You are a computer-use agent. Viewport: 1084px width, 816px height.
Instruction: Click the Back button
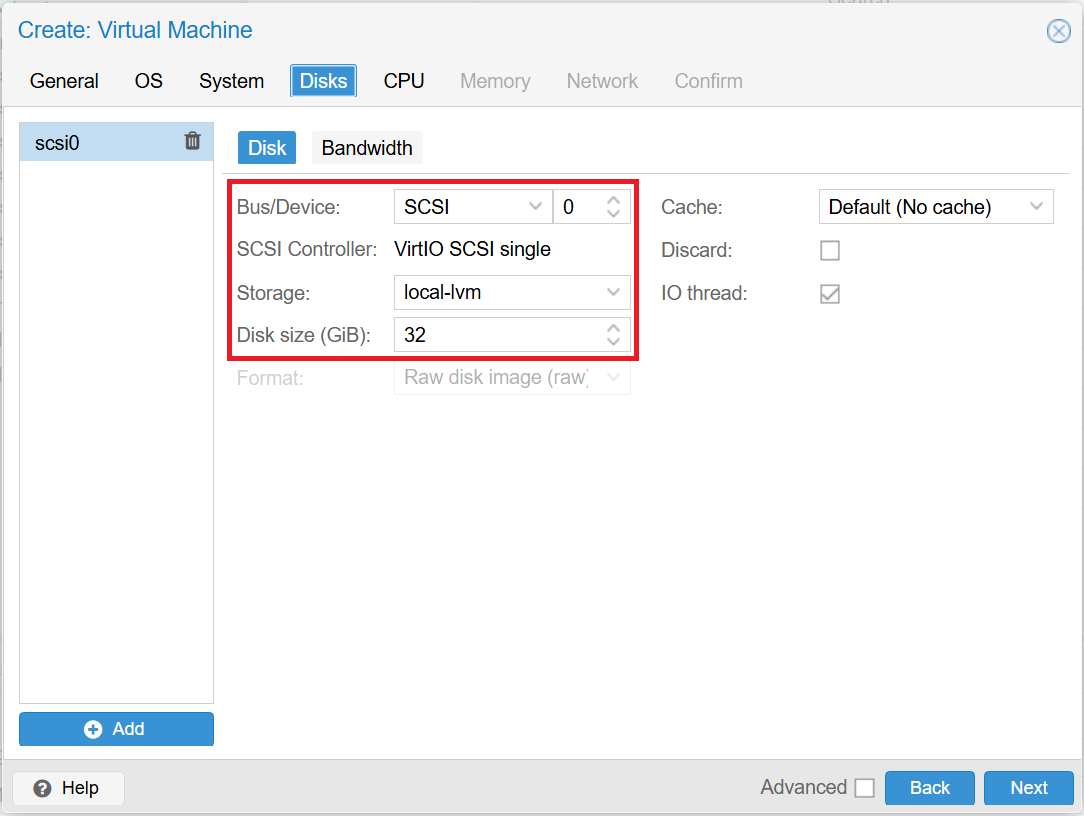[x=929, y=788]
